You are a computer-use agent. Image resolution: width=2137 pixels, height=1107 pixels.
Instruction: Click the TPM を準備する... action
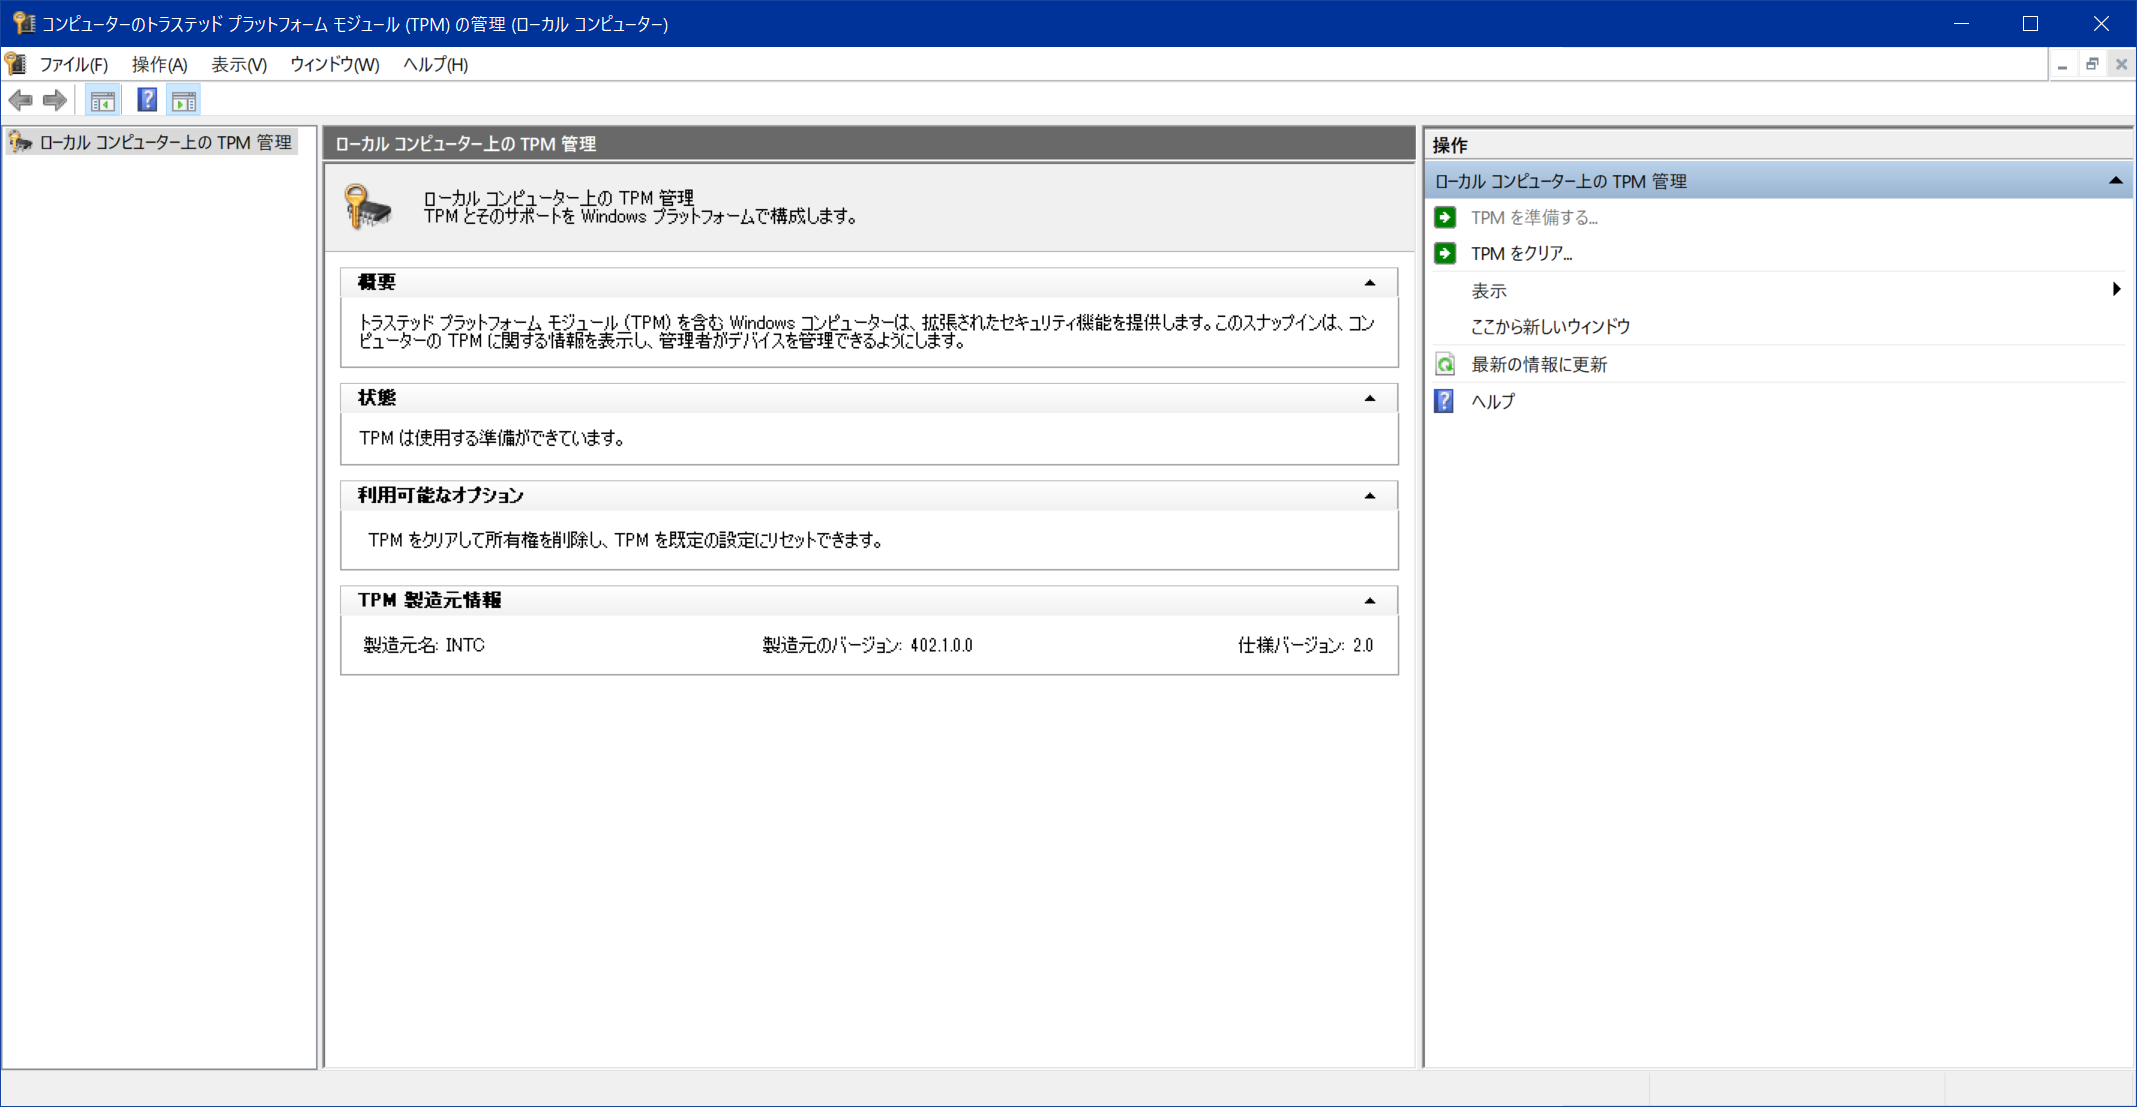click(1534, 218)
